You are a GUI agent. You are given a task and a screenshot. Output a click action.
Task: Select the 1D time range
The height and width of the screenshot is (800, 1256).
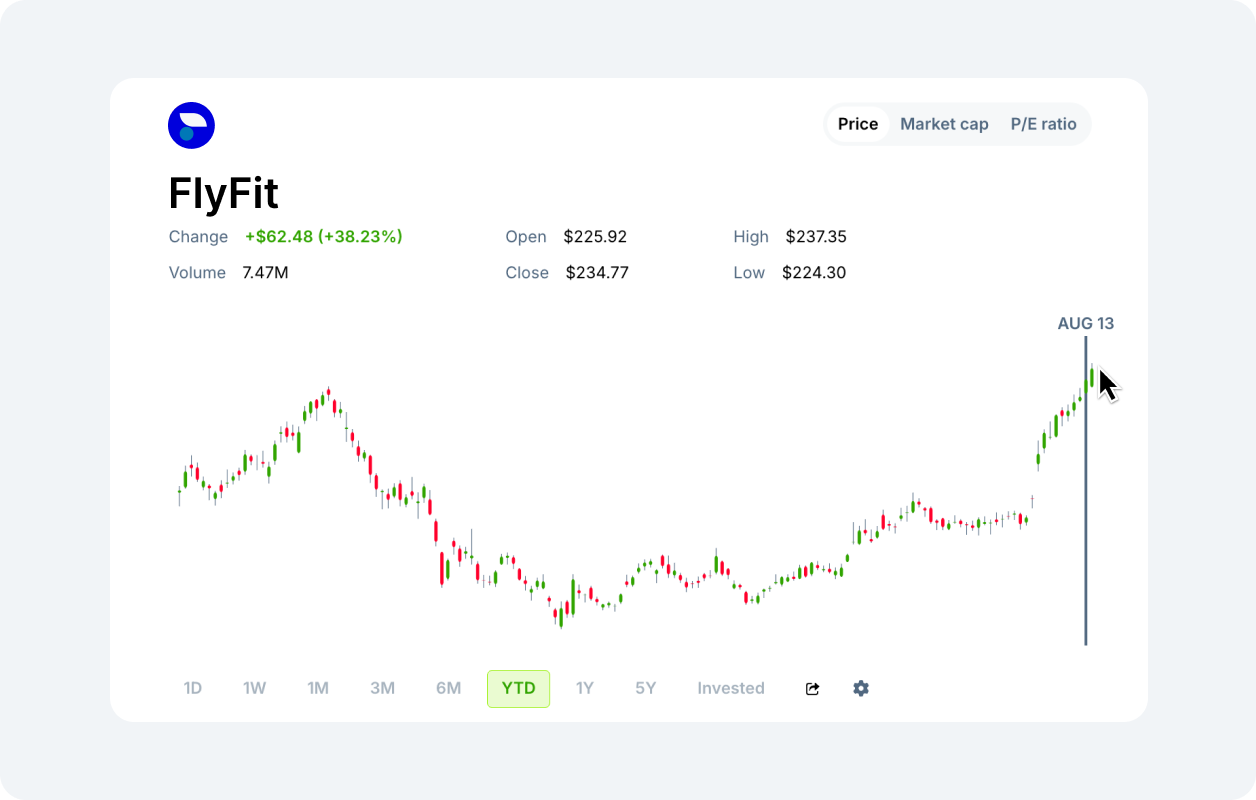(x=193, y=688)
